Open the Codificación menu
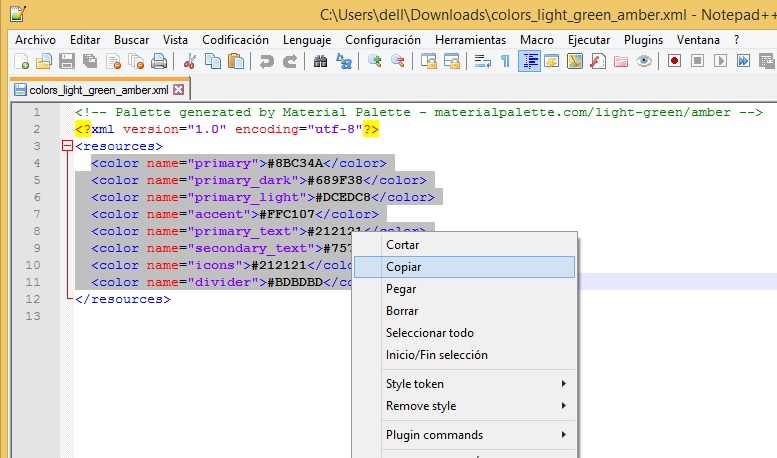The height and width of the screenshot is (458, 777). click(235, 39)
